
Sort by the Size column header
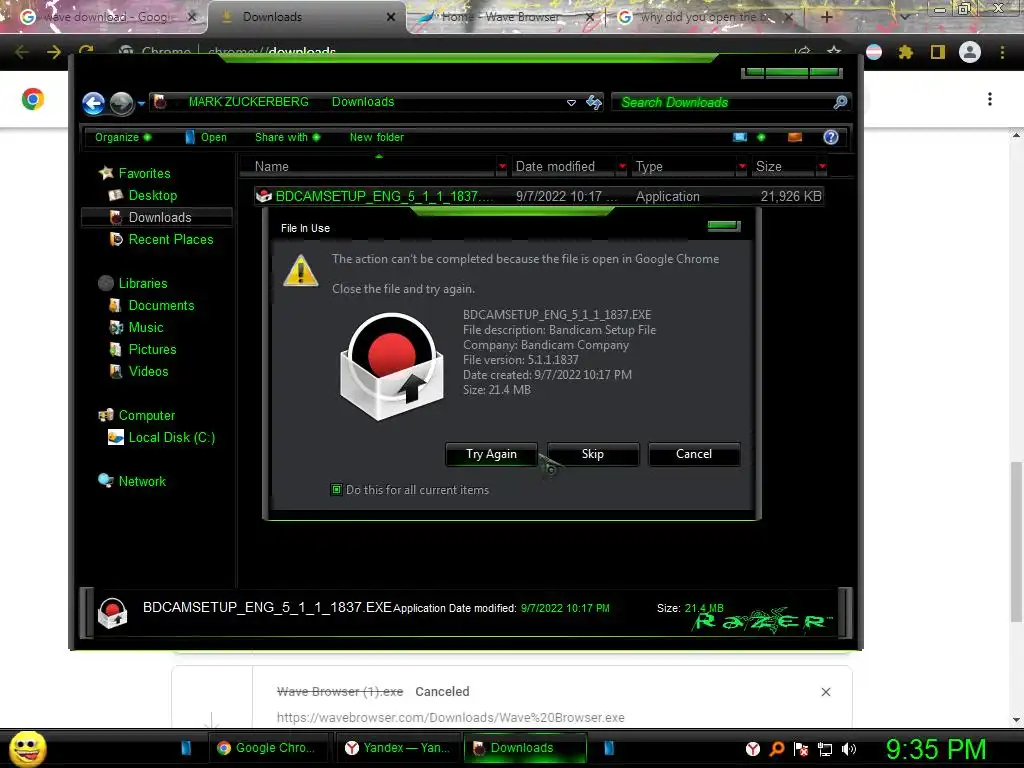point(784,167)
